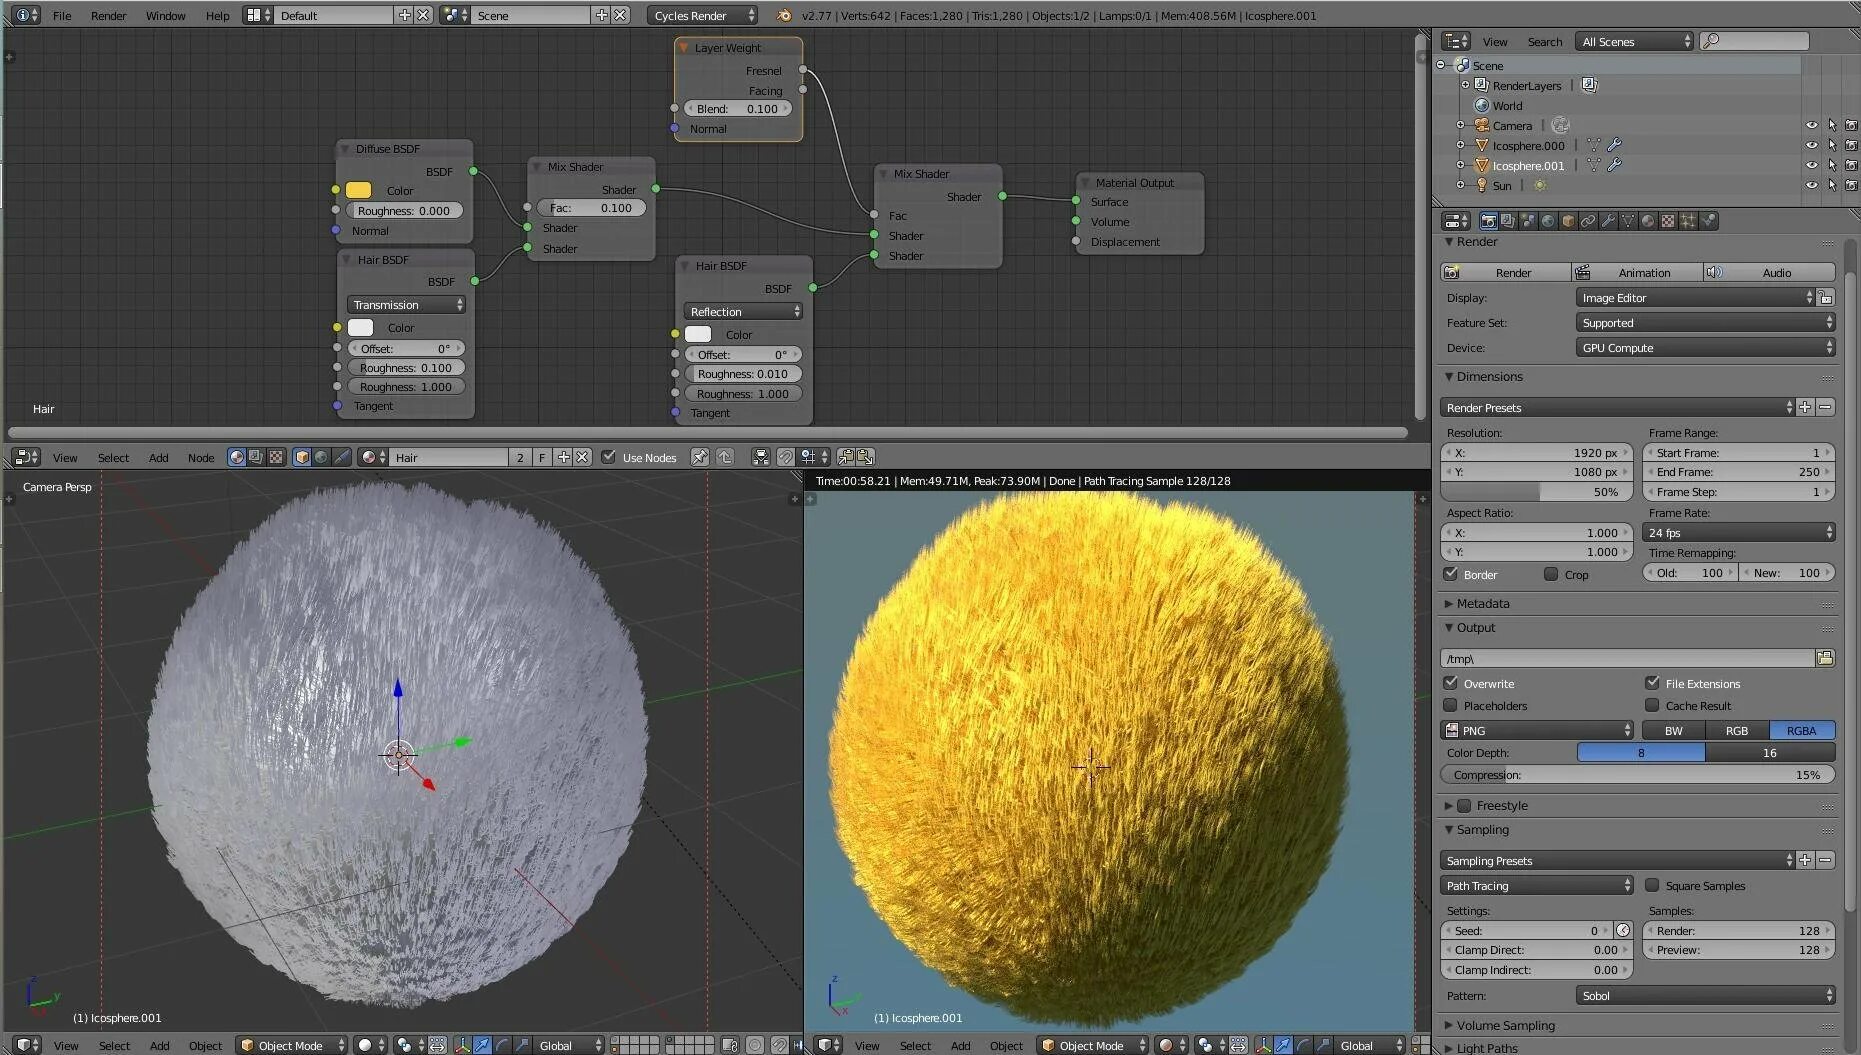Click the Audio button
Image resolution: width=1861 pixels, height=1055 pixels.
(1769, 272)
